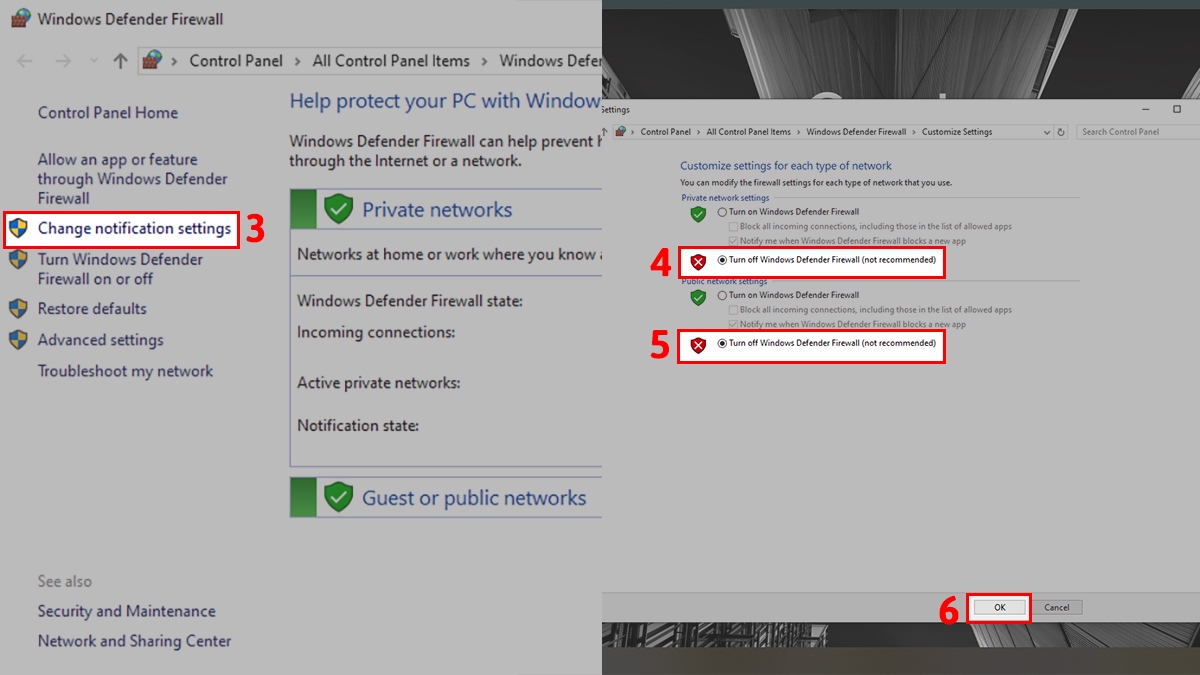Minimize the Customize Settings window

(x=1145, y=109)
